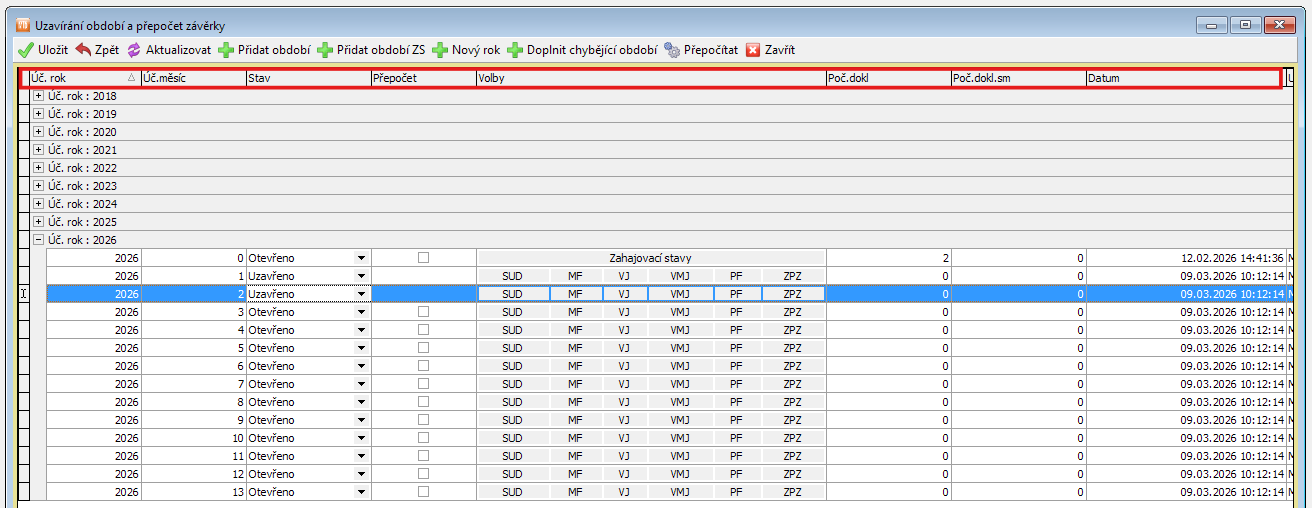Click the red Zavřít toolbar icon

753,50
